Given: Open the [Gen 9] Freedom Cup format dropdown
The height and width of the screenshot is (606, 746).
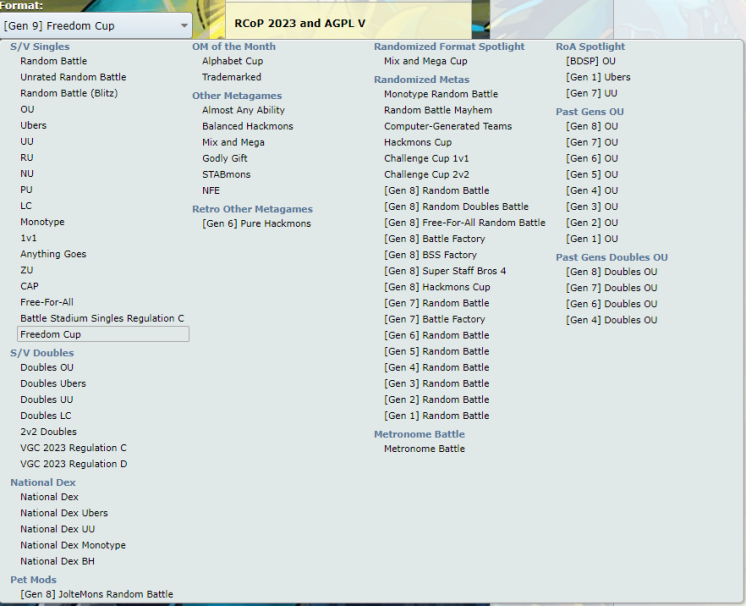Looking at the screenshot, I should click(x=96, y=26).
